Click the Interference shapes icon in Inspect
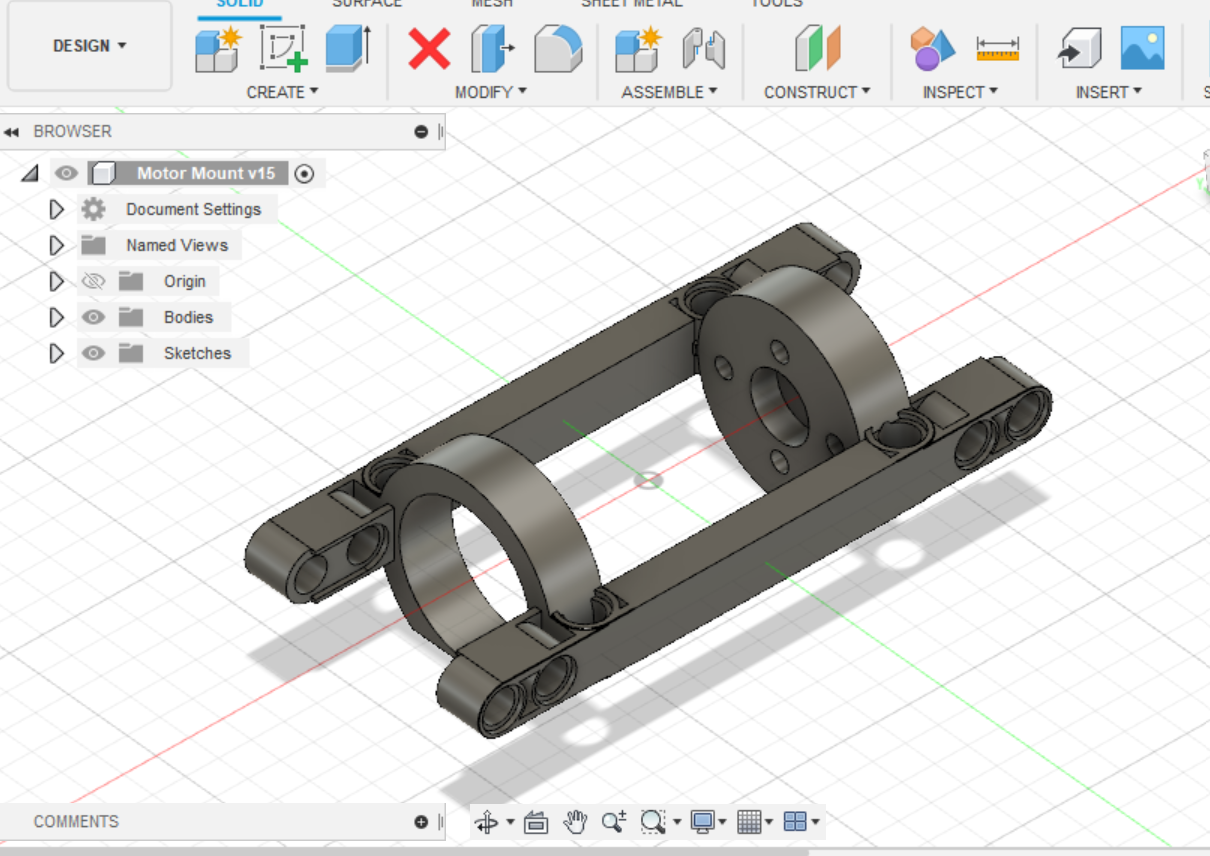The width and height of the screenshot is (1210, 856). pyautogui.click(x=932, y=49)
